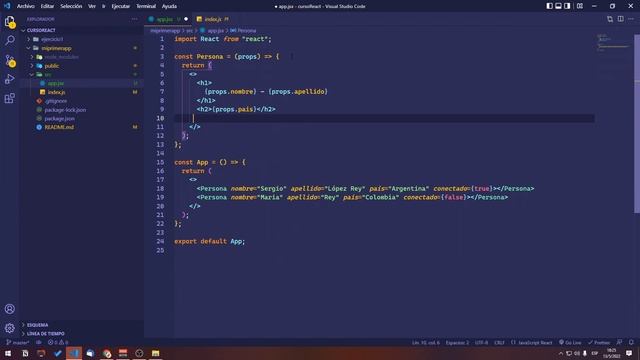Open the Extensions view
640x360 pixels.
point(10,98)
